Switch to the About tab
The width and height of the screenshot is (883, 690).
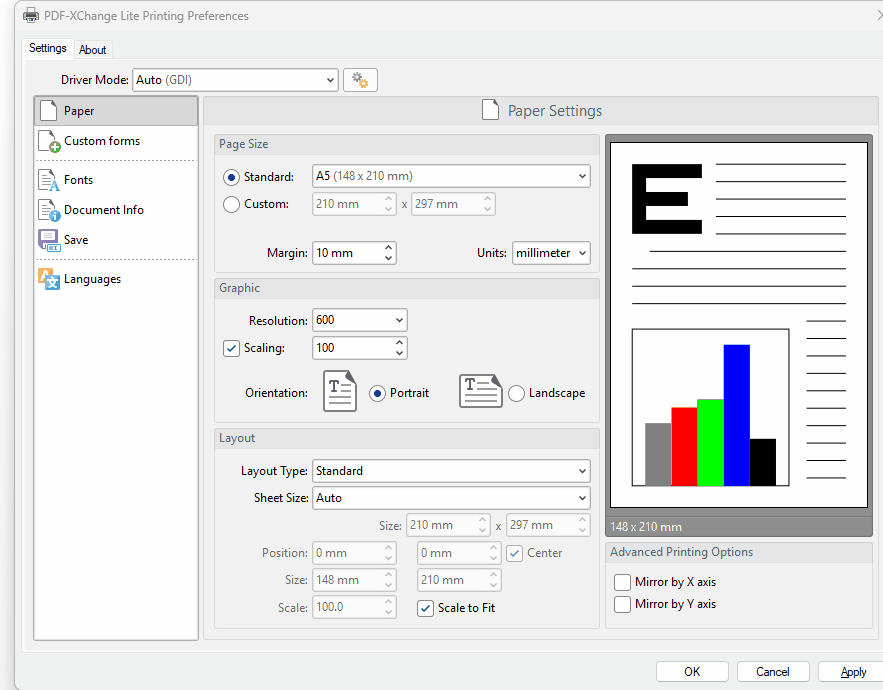pos(93,50)
